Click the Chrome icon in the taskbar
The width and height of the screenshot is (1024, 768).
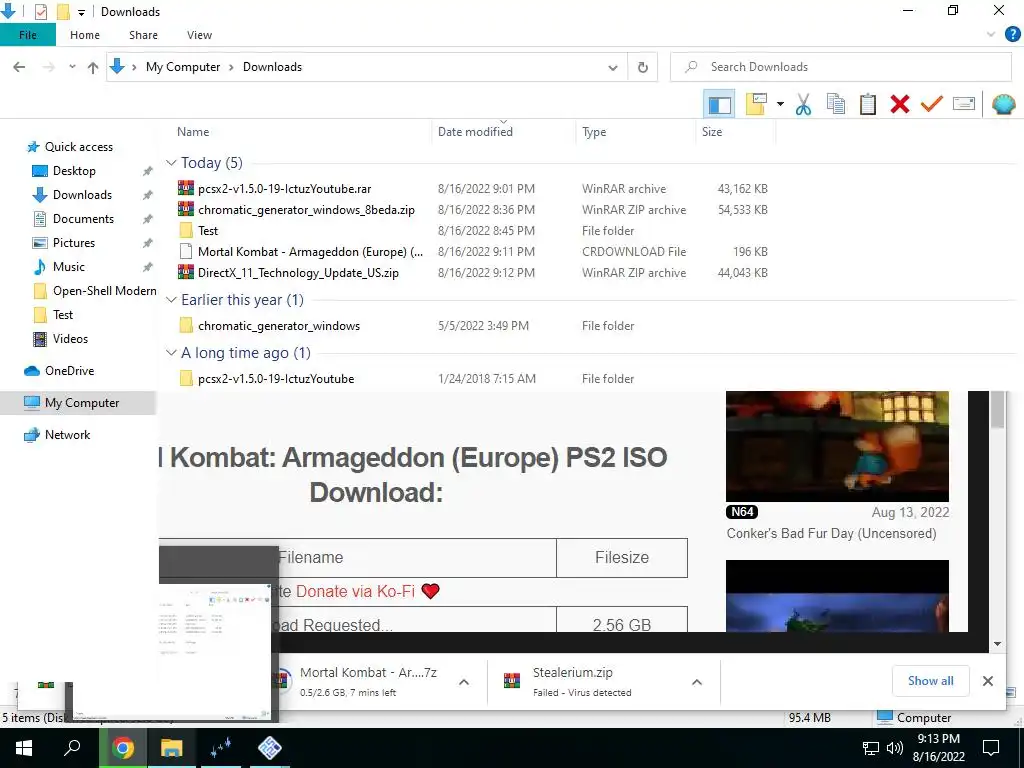[x=123, y=748]
